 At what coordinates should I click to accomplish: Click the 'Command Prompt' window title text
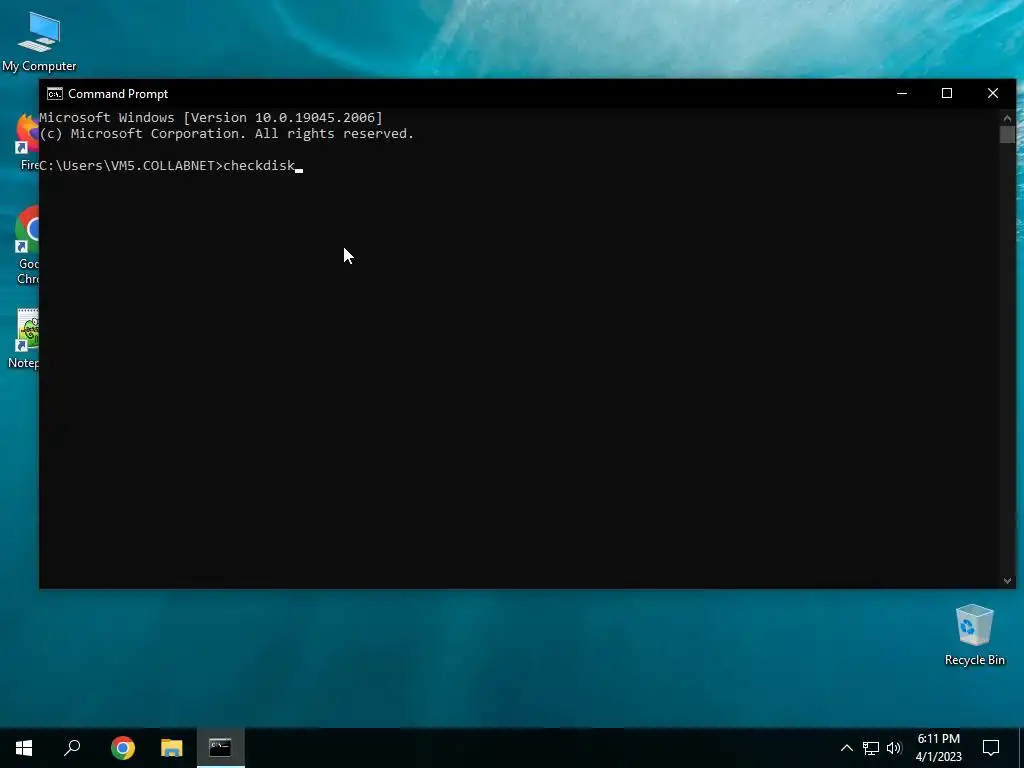[118, 94]
